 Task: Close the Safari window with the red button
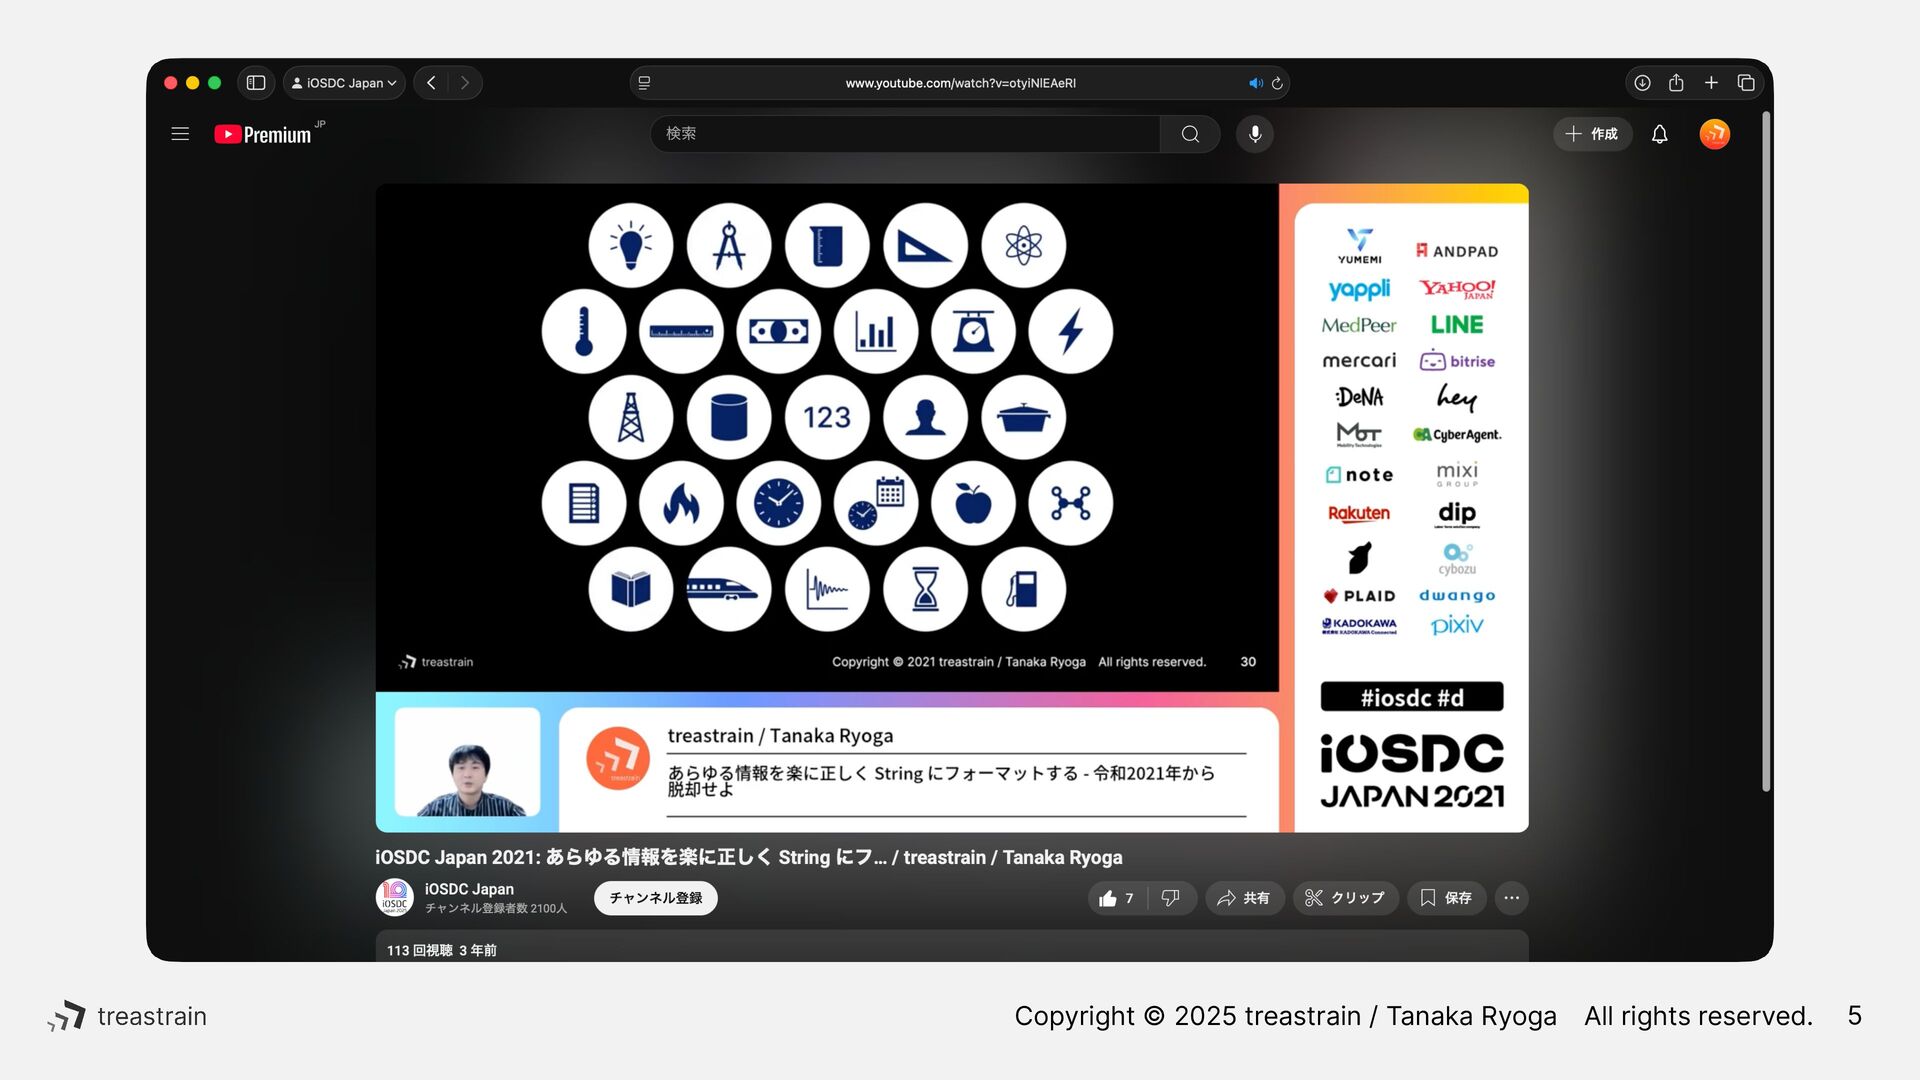click(x=171, y=83)
